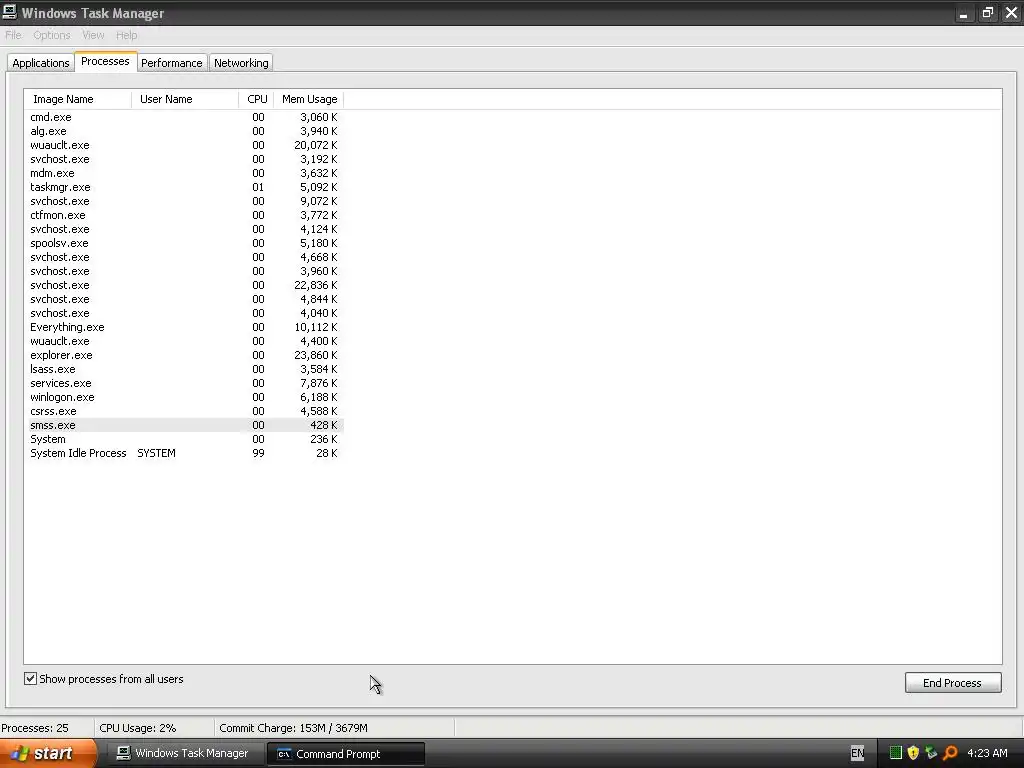The width and height of the screenshot is (1024, 768).
Task: Click the Windows Task Manager taskbar button
Action: click(183, 754)
